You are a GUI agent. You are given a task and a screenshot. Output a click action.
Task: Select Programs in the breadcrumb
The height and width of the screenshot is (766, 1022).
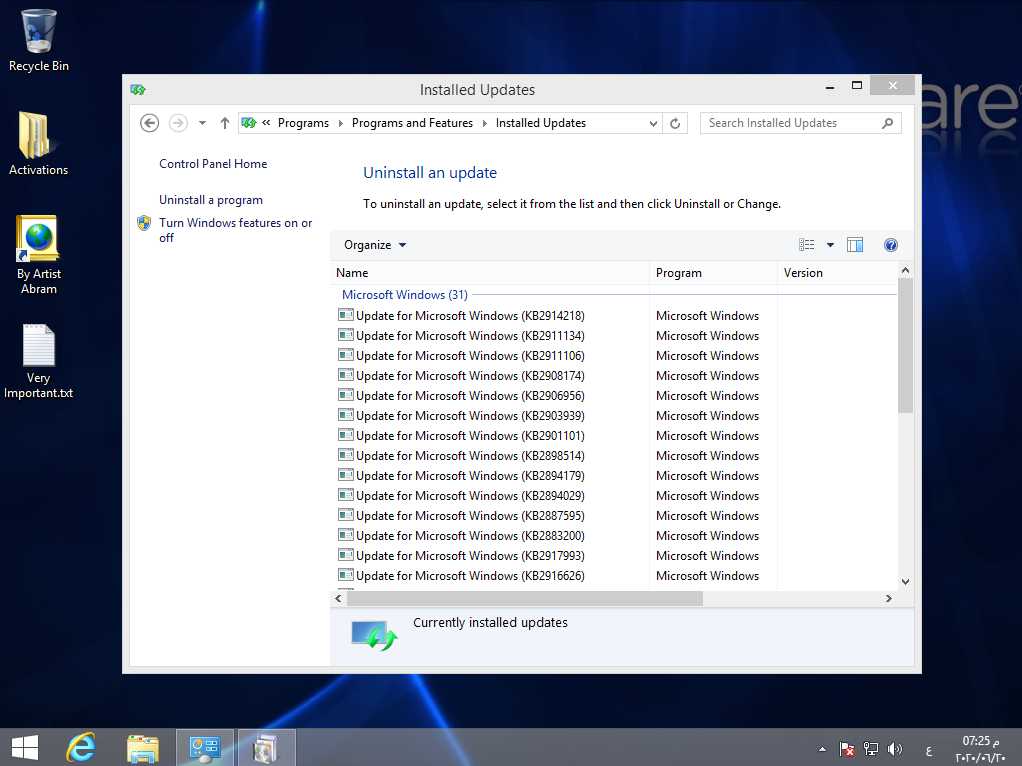pyautogui.click(x=303, y=123)
